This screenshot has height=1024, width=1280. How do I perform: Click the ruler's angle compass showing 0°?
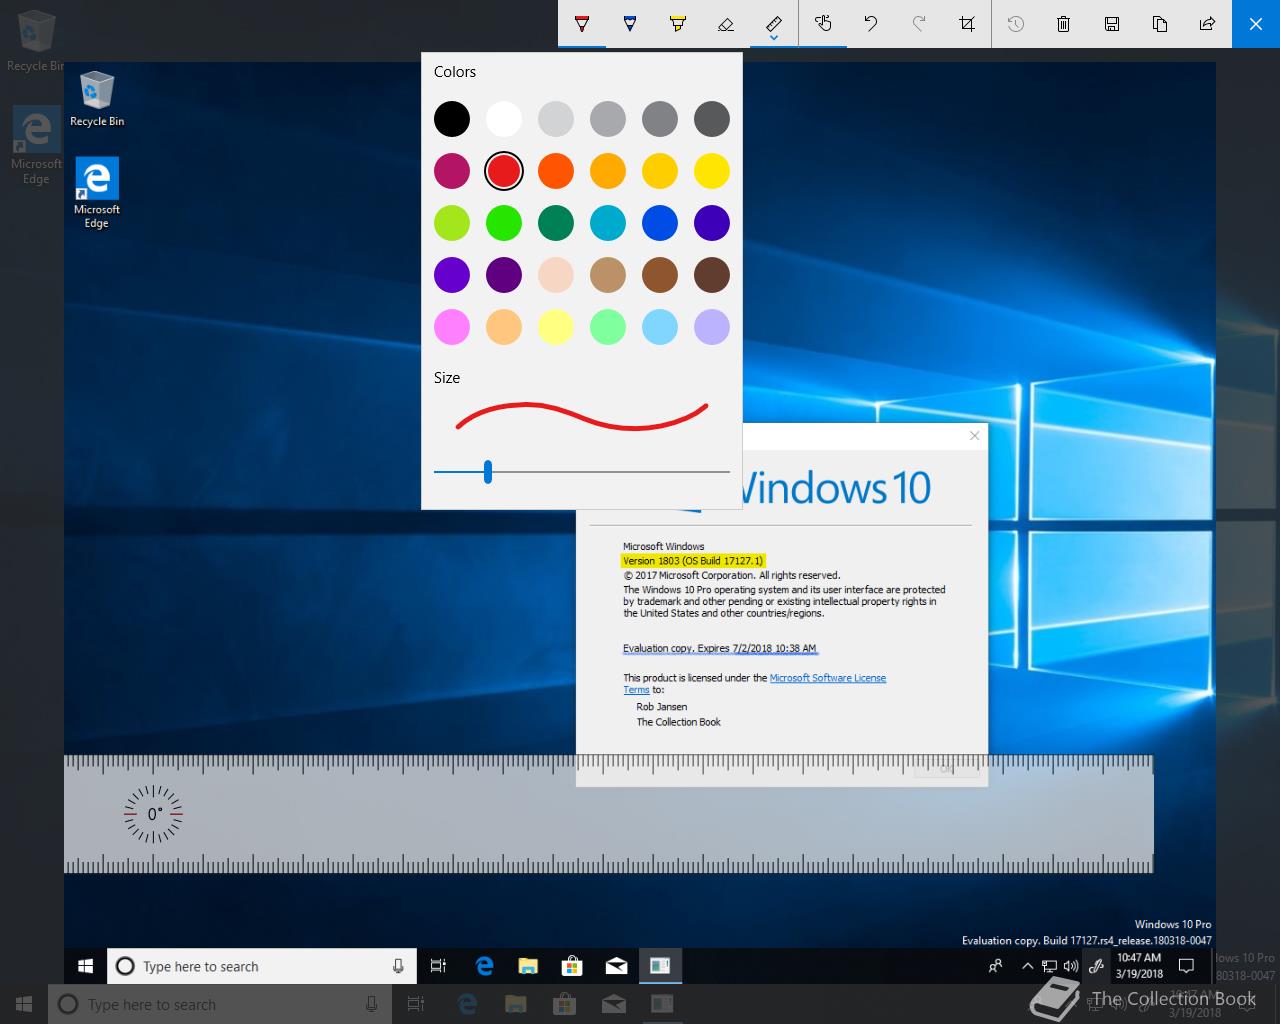pyautogui.click(x=153, y=814)
